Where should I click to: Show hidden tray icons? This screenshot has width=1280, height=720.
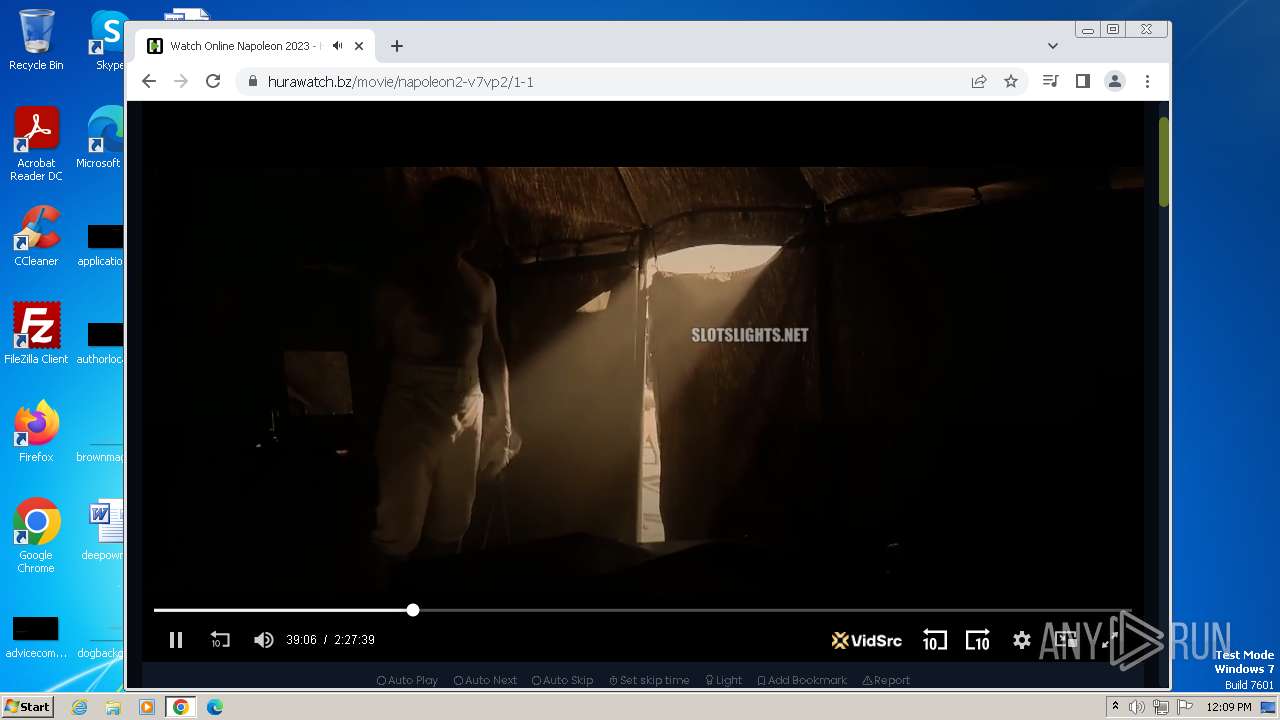pyautogui.click(x=1115, y=706)
